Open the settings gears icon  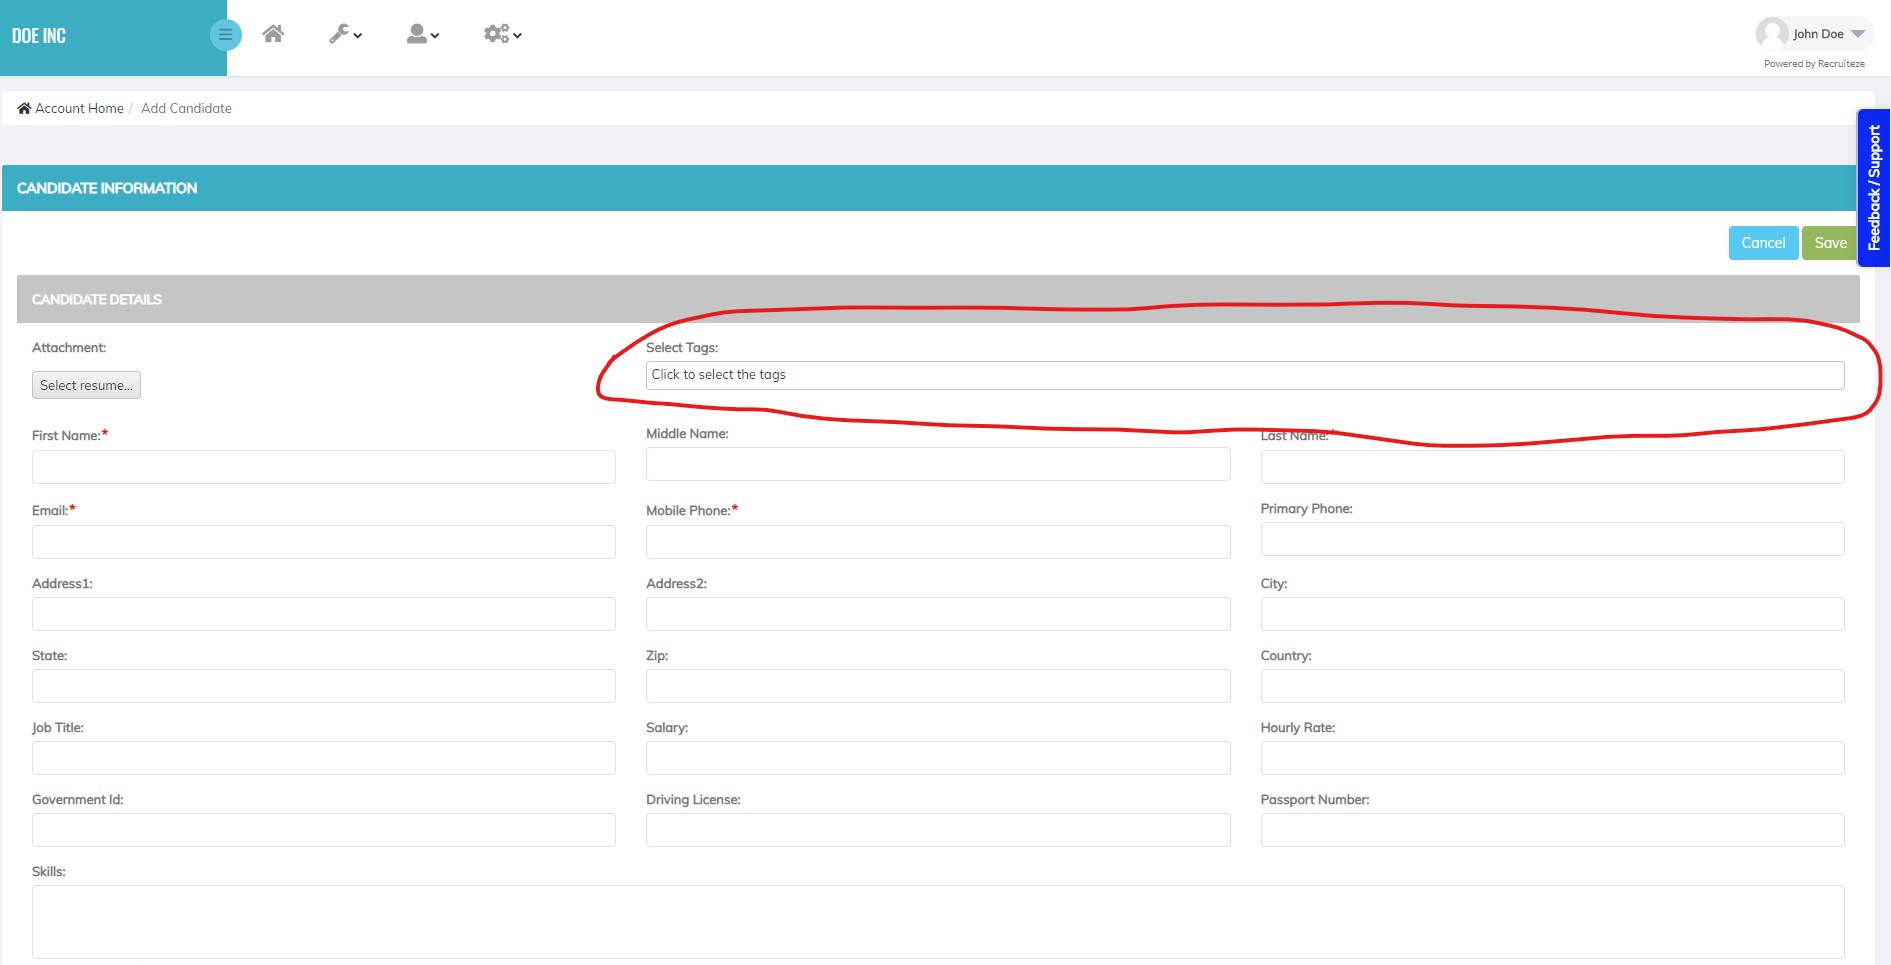click(x=495, y=33)
